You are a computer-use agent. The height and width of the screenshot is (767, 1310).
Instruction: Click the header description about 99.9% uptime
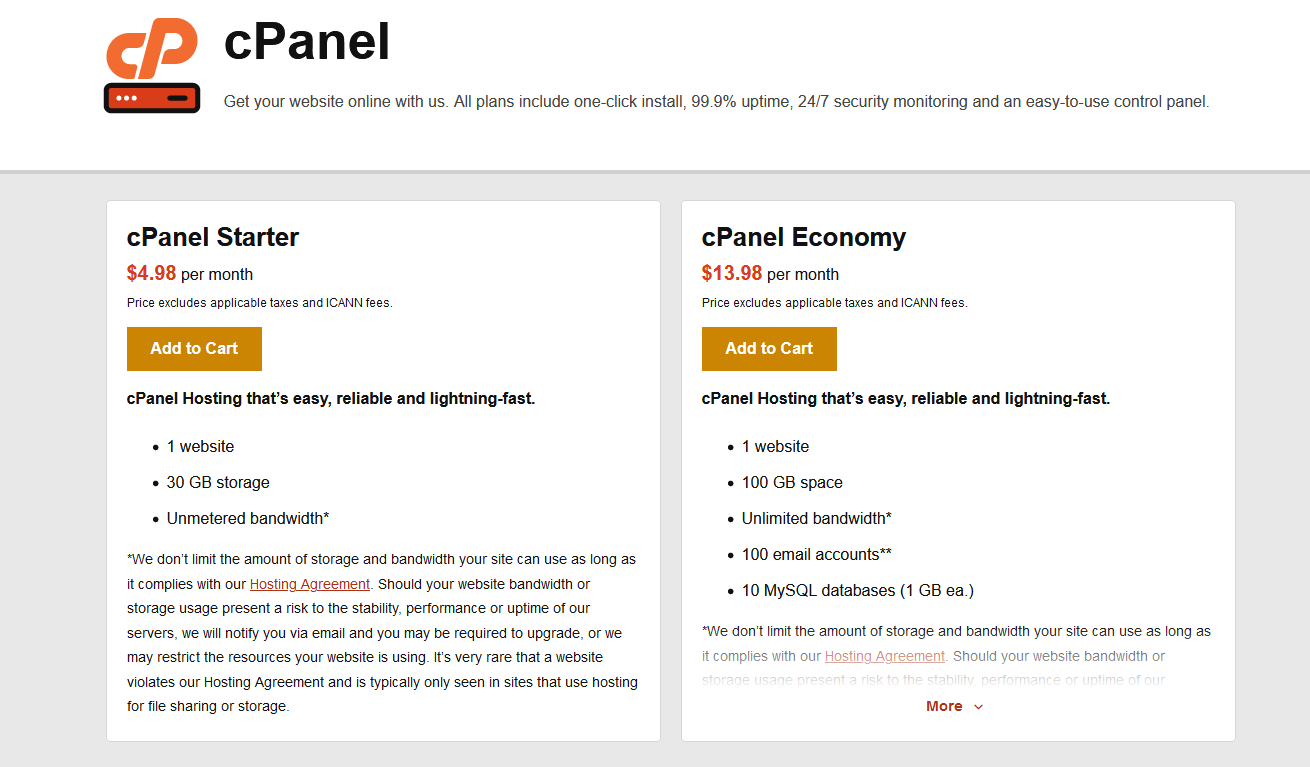[x=716, y=101]
